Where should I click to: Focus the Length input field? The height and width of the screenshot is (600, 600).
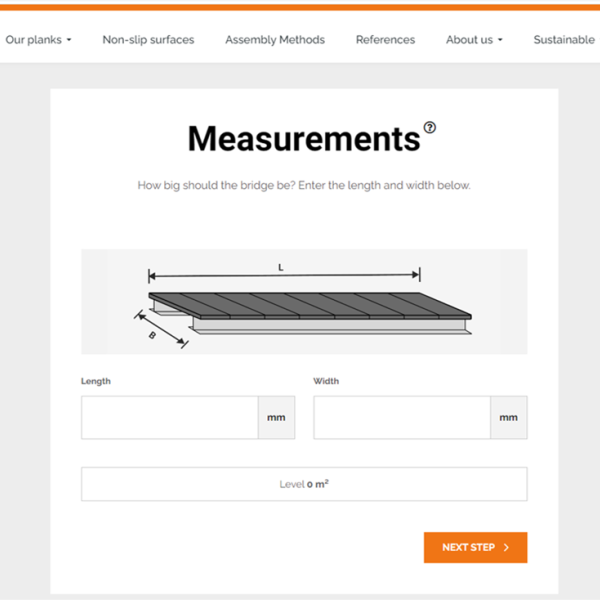(169, 418)
